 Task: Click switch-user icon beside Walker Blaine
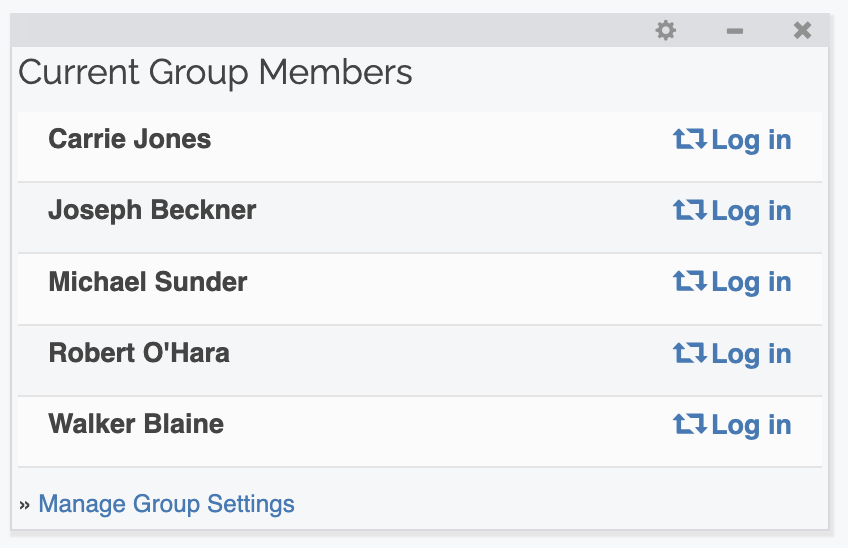pos(690,424)
